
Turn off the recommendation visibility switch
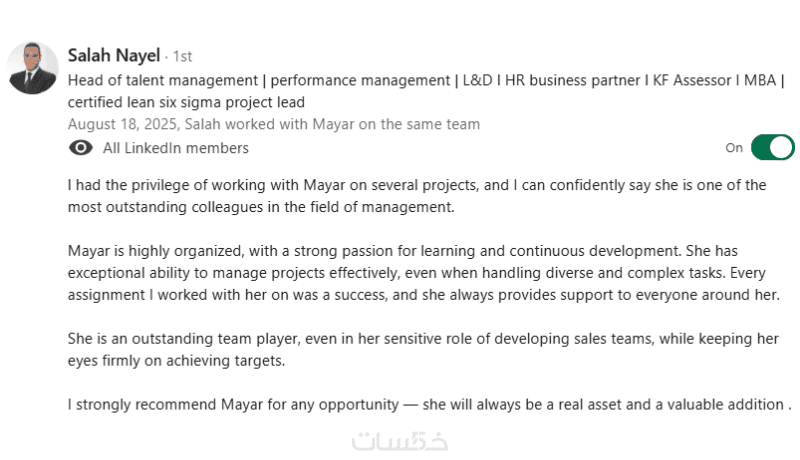coord(772,148)
